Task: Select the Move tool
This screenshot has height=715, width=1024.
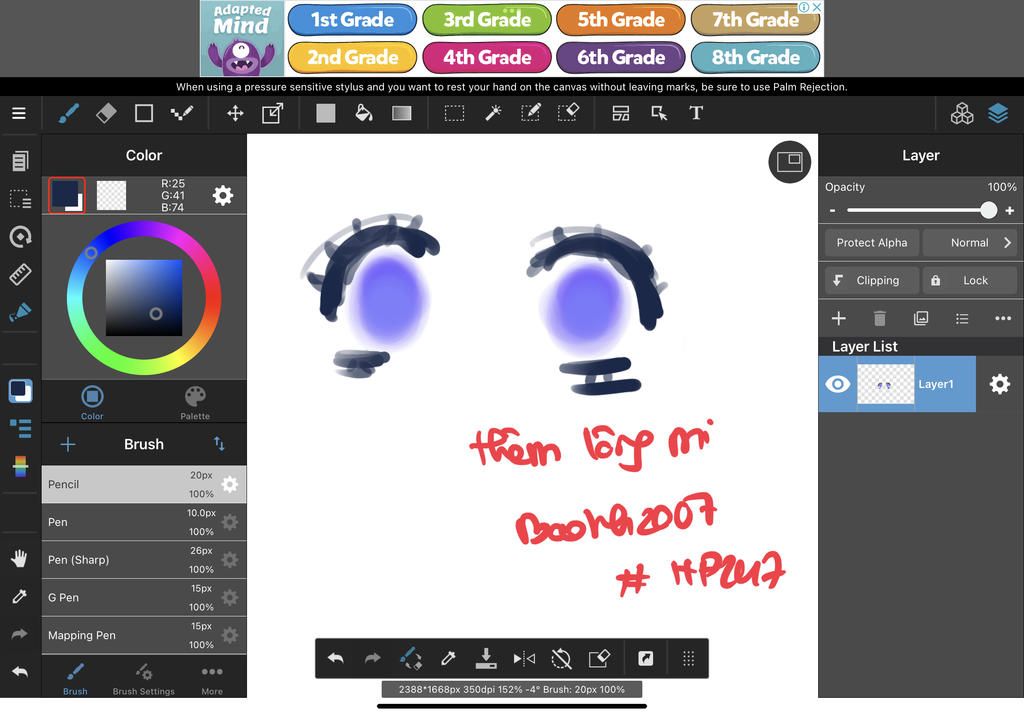Action: (235, 113)
